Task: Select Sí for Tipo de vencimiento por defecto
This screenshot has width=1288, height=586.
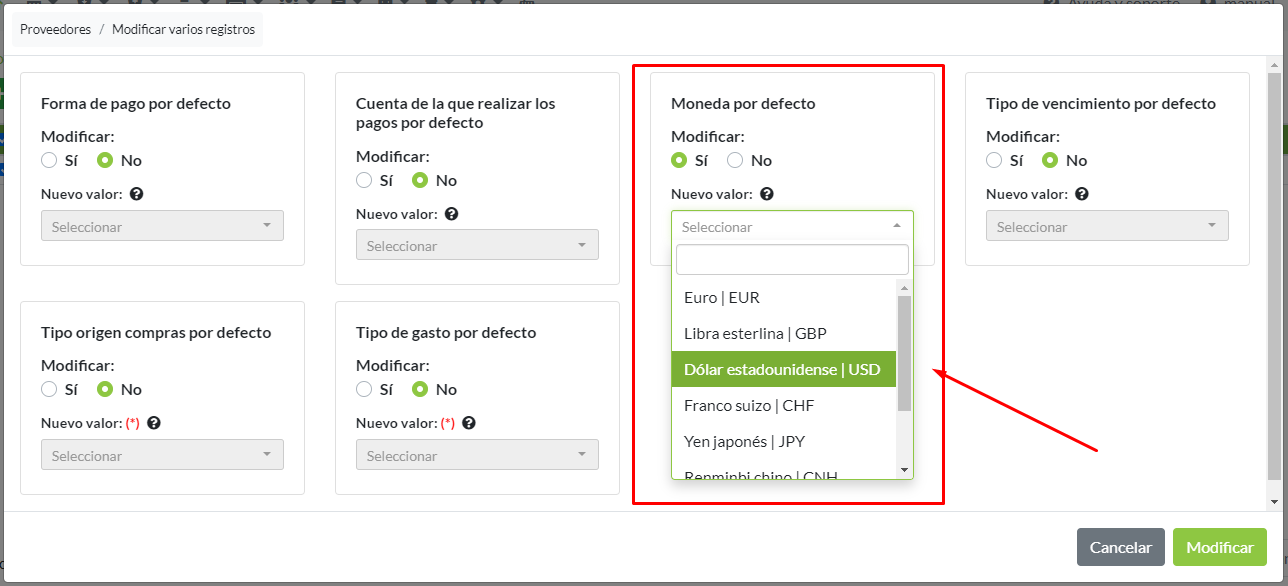Action: coord(994,160)
